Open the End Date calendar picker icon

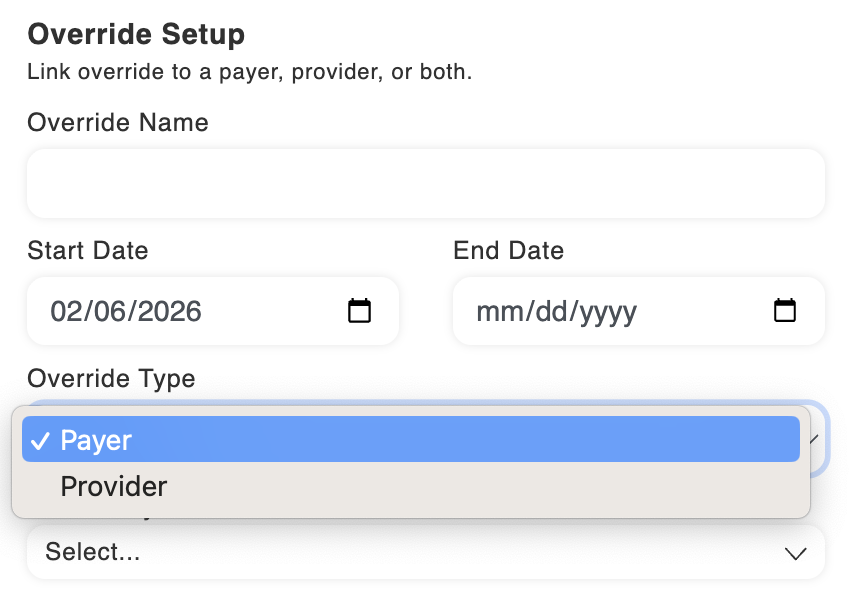785,311
